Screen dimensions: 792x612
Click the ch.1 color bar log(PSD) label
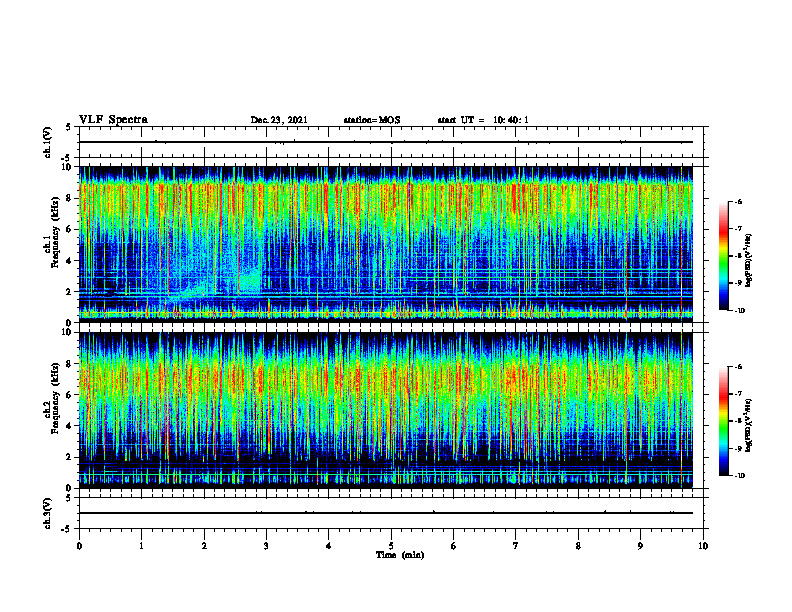[749, 261]
